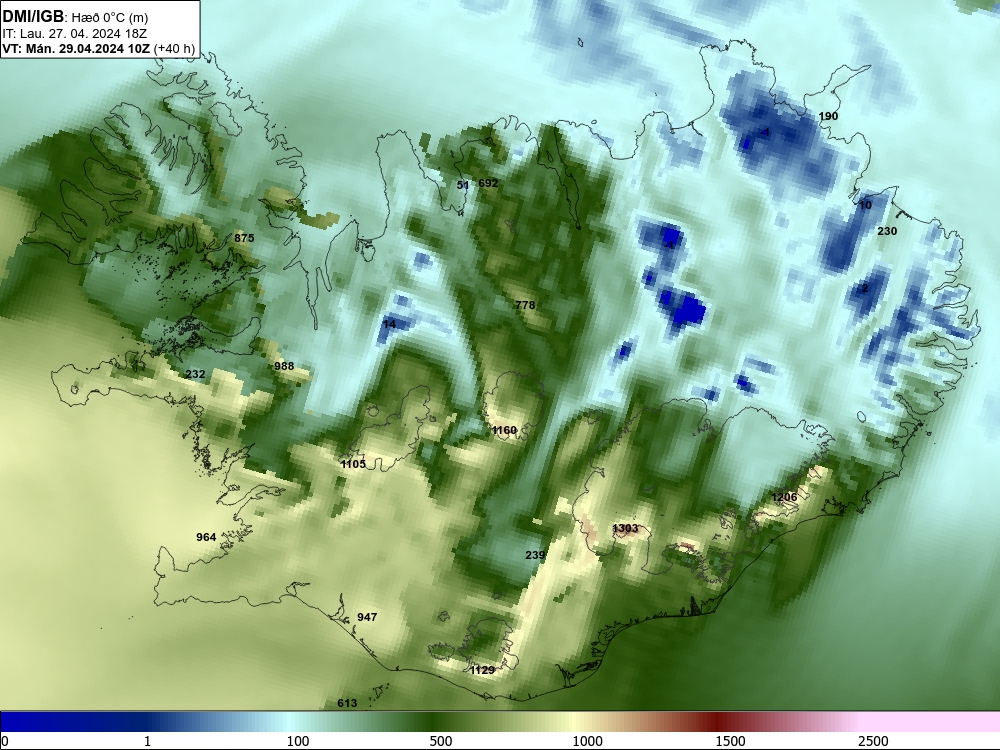Select the VT line 'Mán. 29.04.2024 10Z'
This screenshot has height=750, width=1000.
(88, 49)
